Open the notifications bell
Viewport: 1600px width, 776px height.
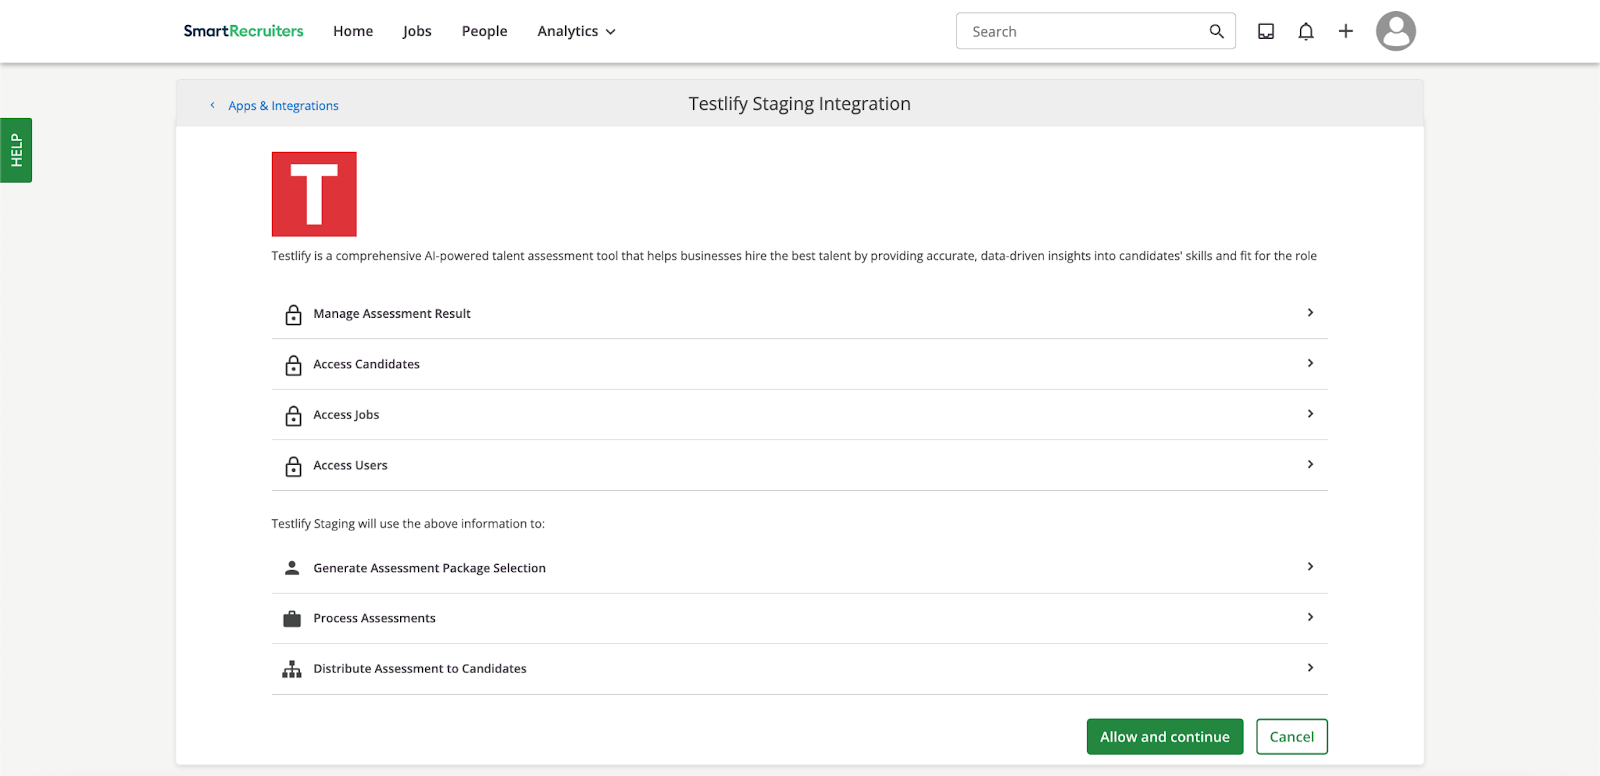click(x=1306, y=31)
